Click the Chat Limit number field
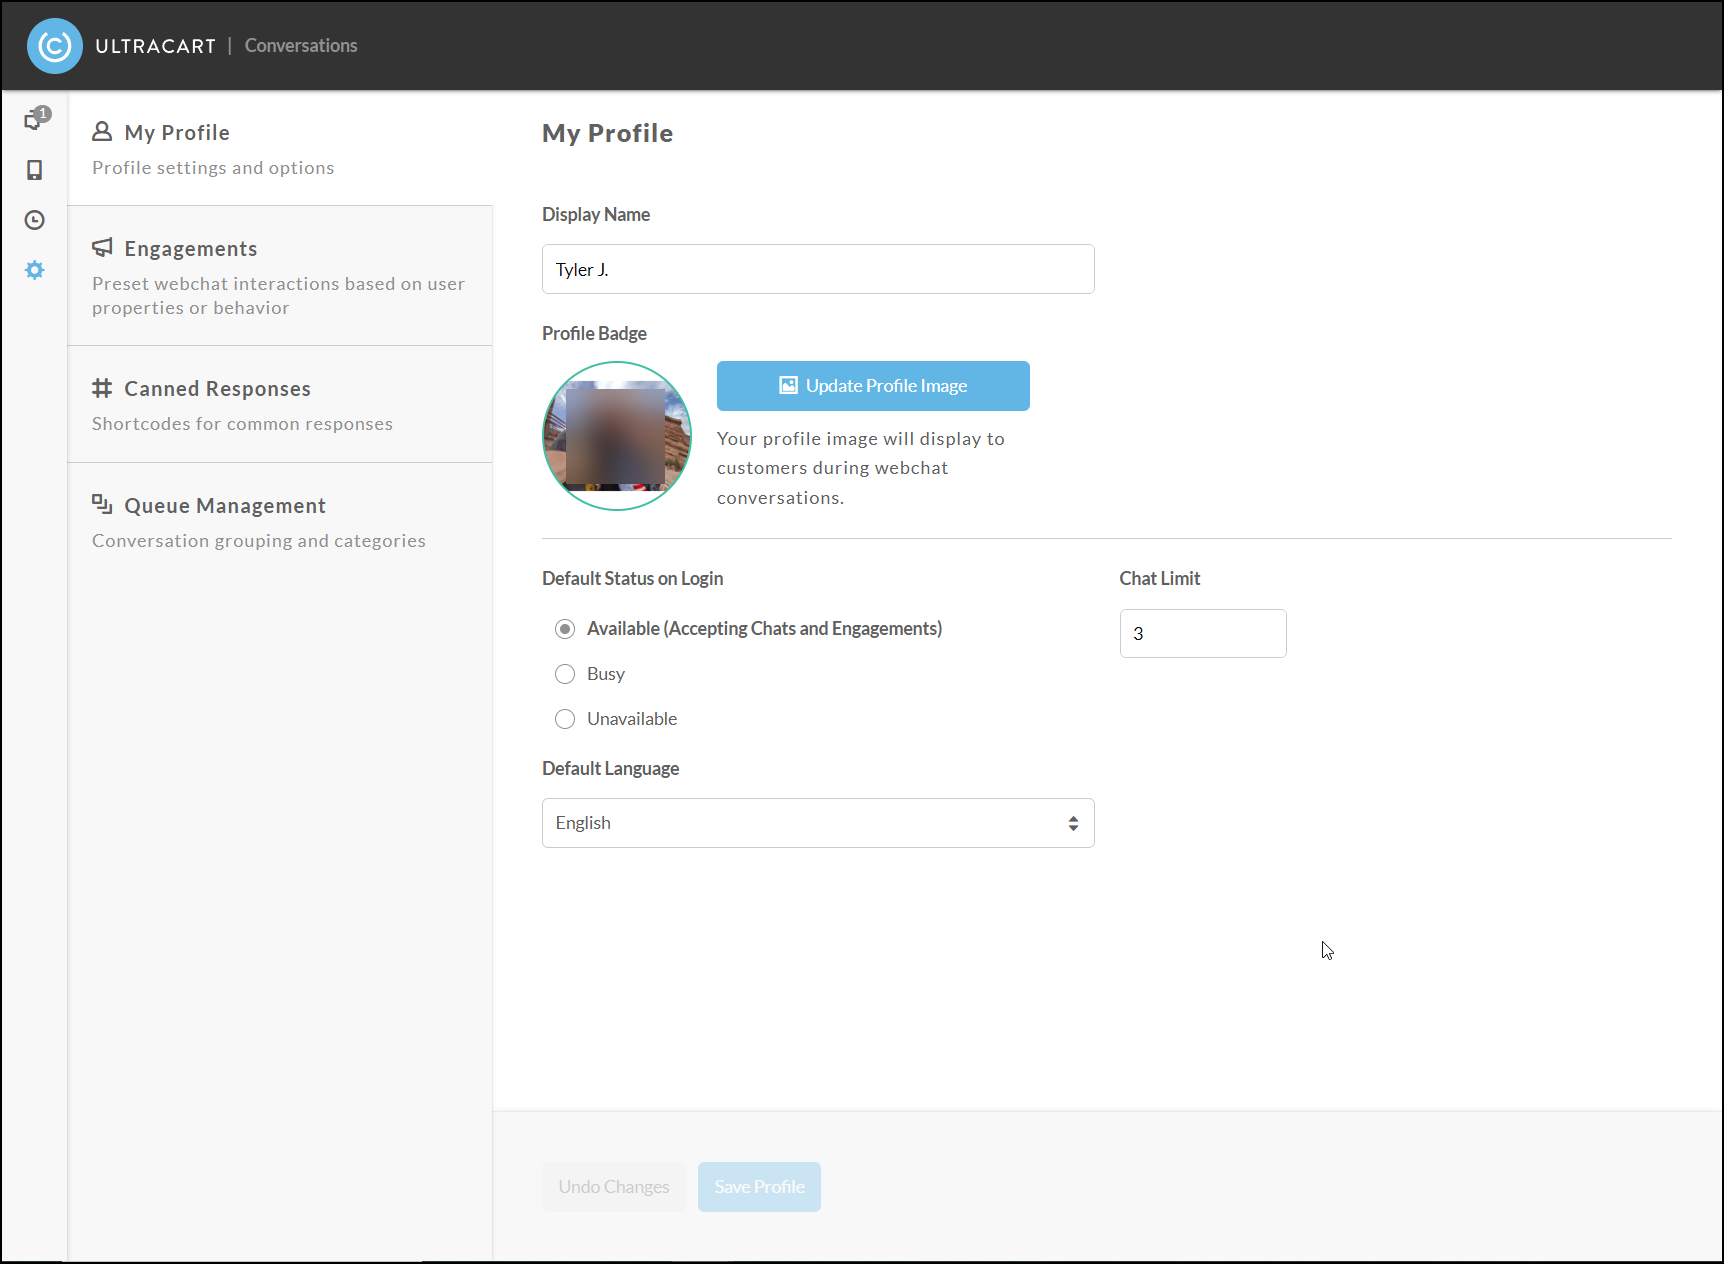1724x1264 pixels. 1203,633
